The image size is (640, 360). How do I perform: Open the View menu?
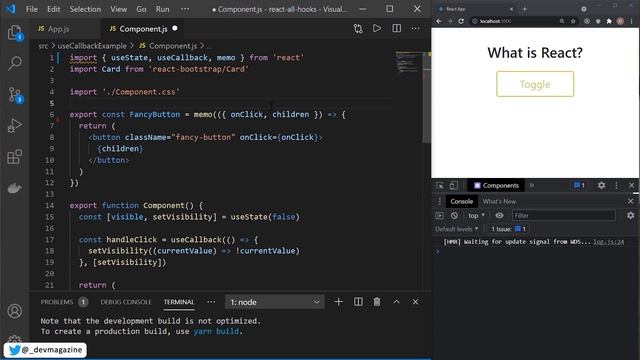pyautogui.click(x=118, y=9)
